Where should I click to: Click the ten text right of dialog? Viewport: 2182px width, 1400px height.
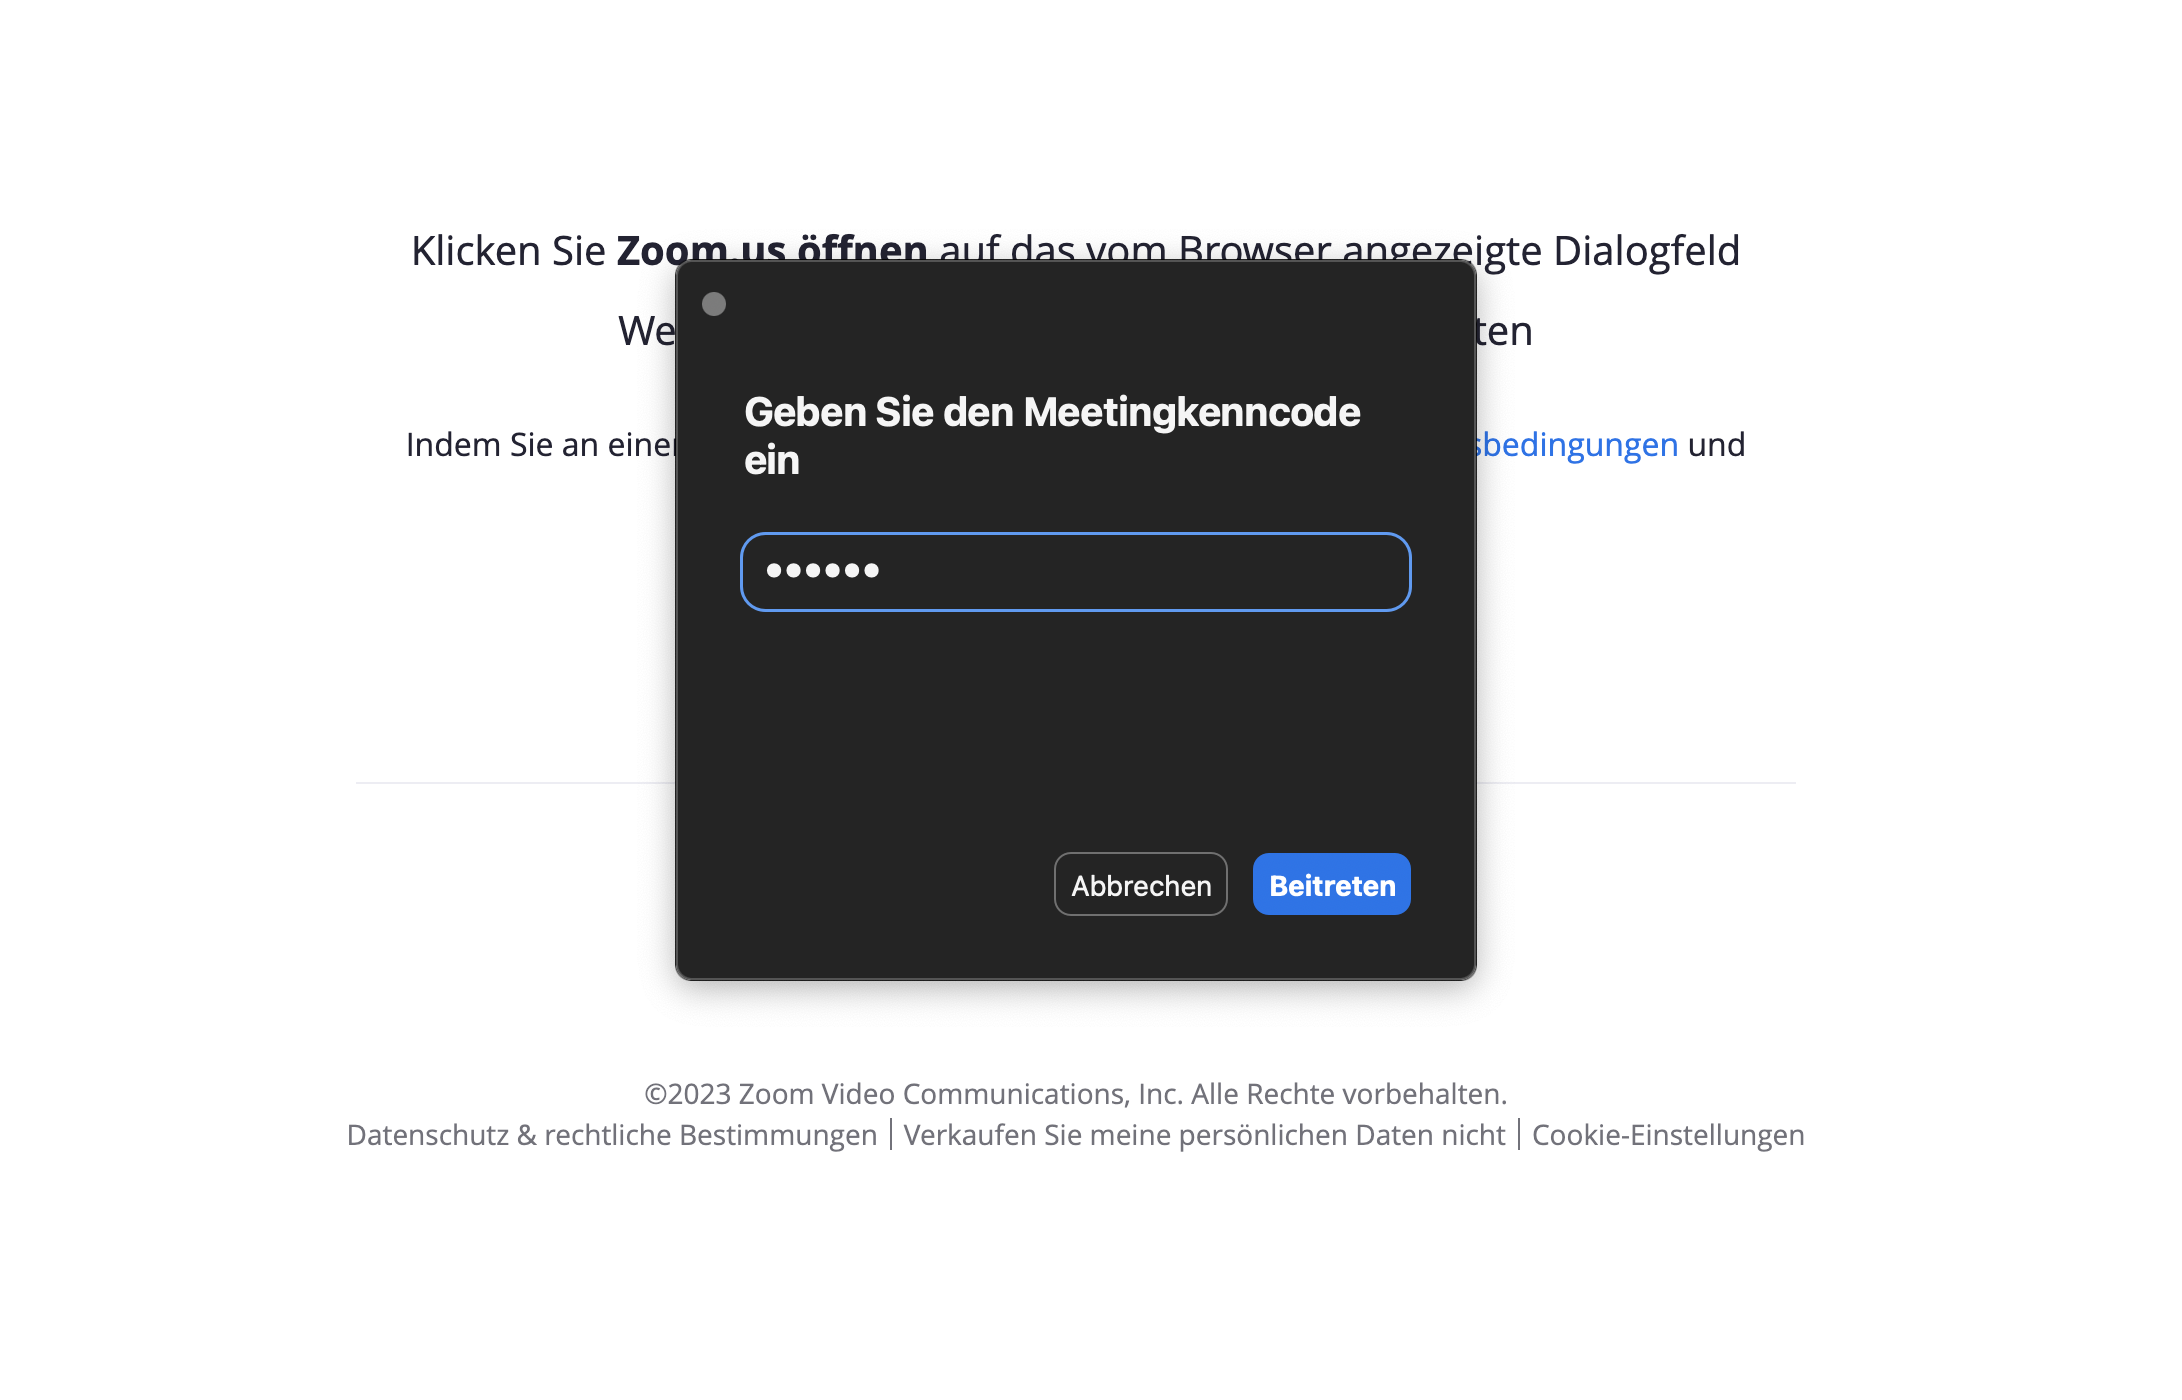click(1504, 331)
